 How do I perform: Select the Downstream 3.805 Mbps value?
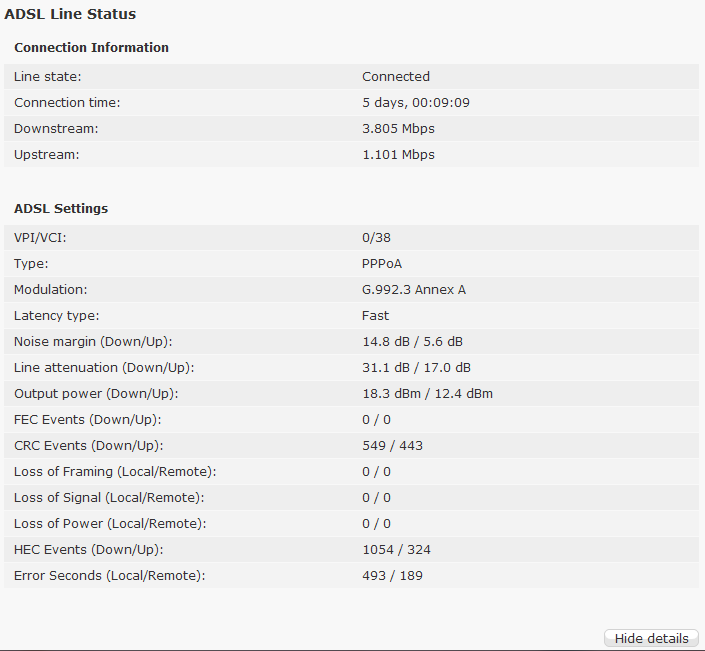pyautogui.click(x=398, y=129)
